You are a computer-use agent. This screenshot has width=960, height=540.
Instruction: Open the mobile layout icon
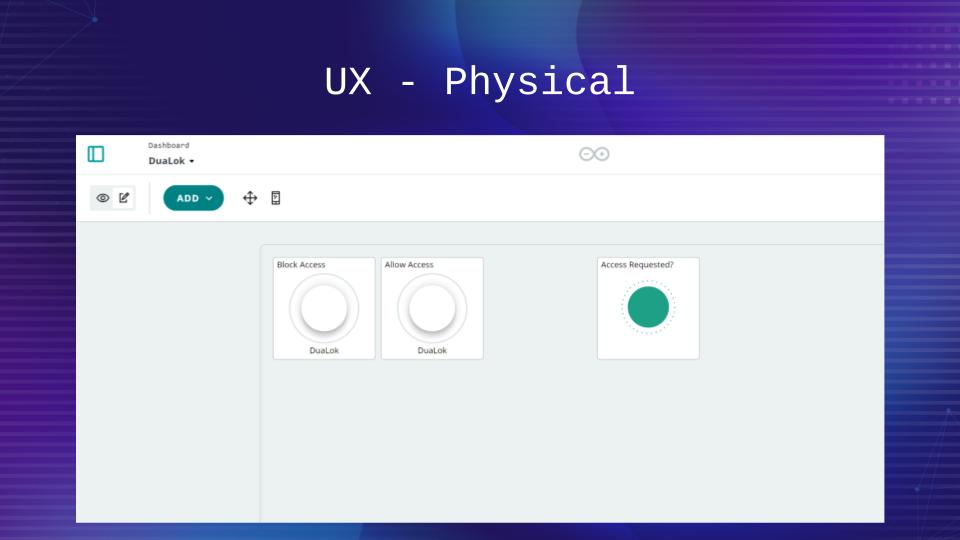click(276, 198)
